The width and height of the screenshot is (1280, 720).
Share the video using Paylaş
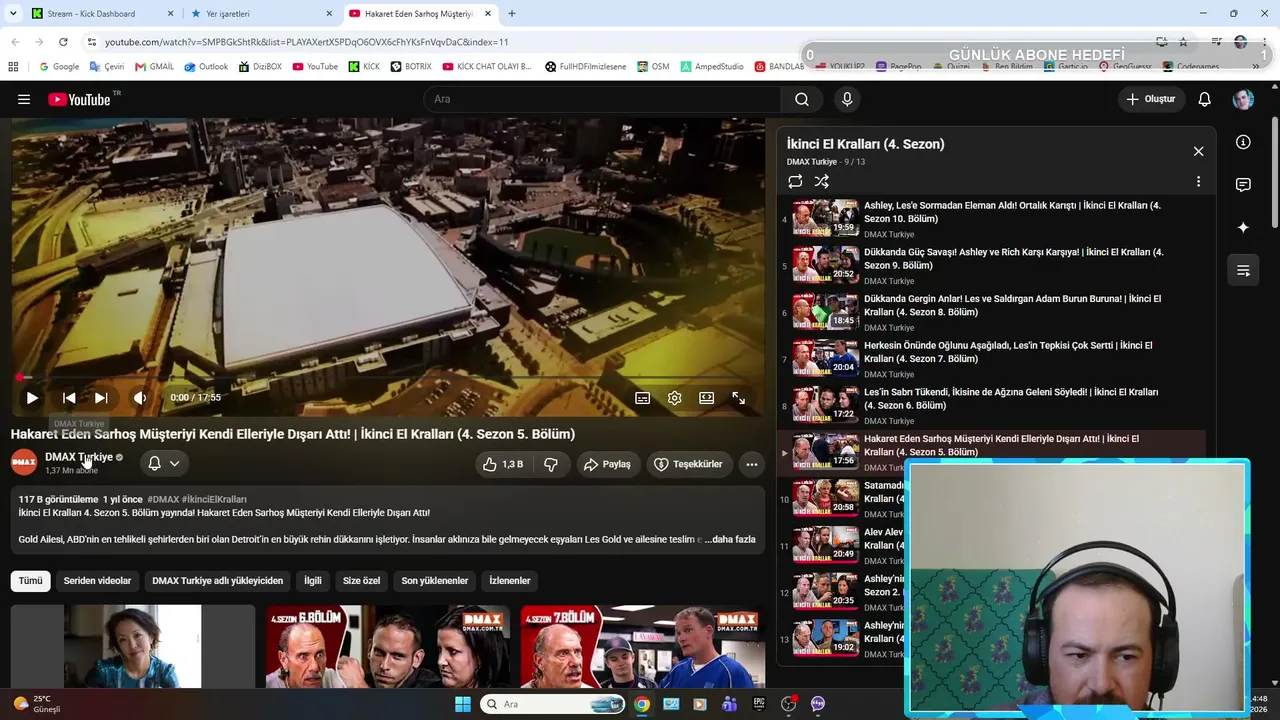(607, 464)
